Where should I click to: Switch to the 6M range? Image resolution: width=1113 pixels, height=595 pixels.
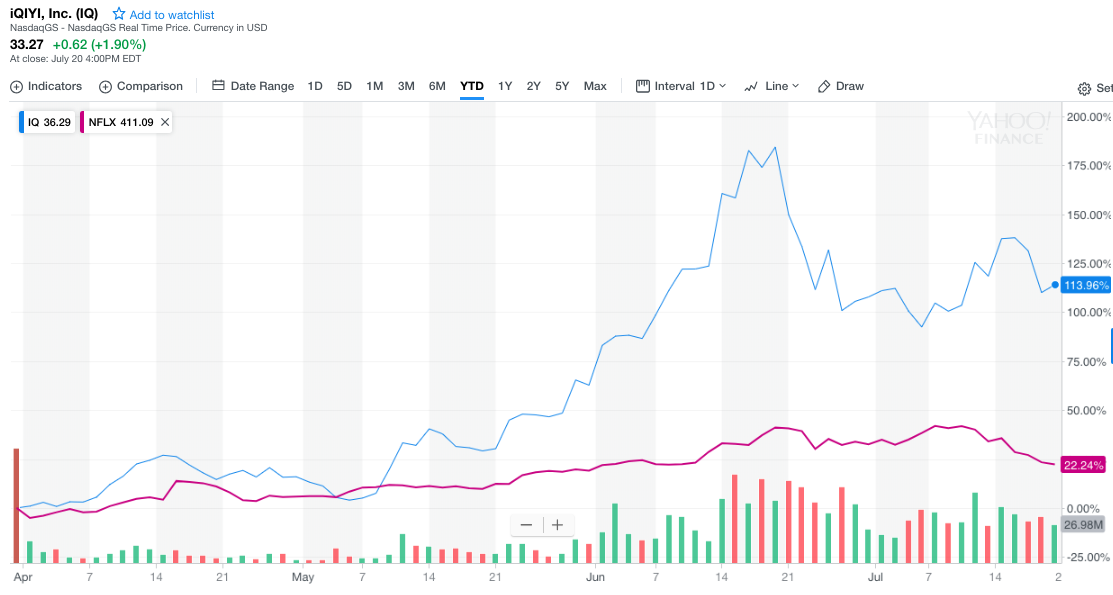[437, 86]
